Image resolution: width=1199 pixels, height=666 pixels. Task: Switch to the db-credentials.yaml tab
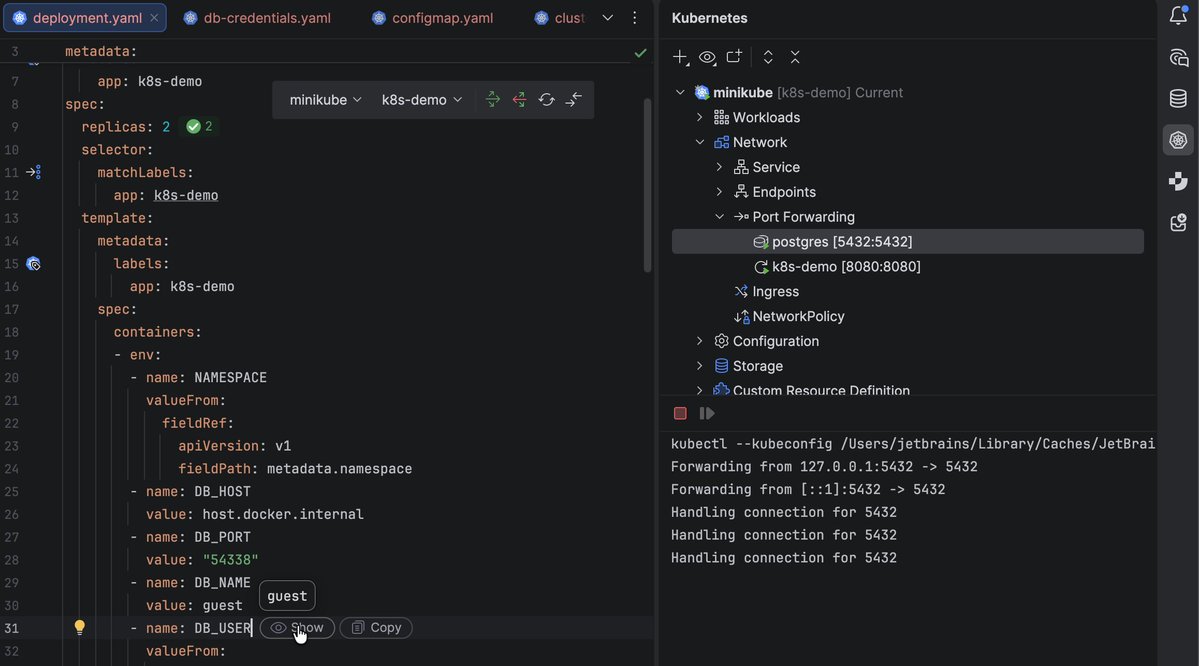(x=258, y=18)
